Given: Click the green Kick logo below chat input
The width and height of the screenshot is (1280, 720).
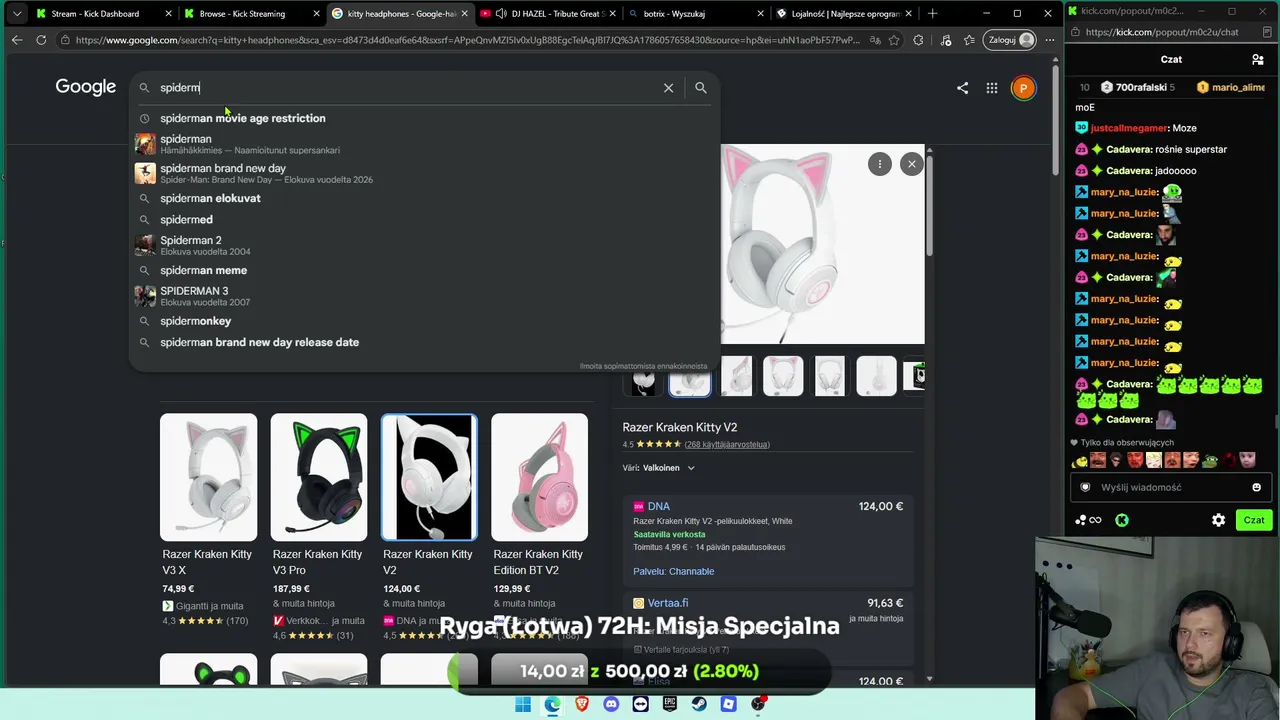Looking at the screenshot, I should tap(1122, 520).
